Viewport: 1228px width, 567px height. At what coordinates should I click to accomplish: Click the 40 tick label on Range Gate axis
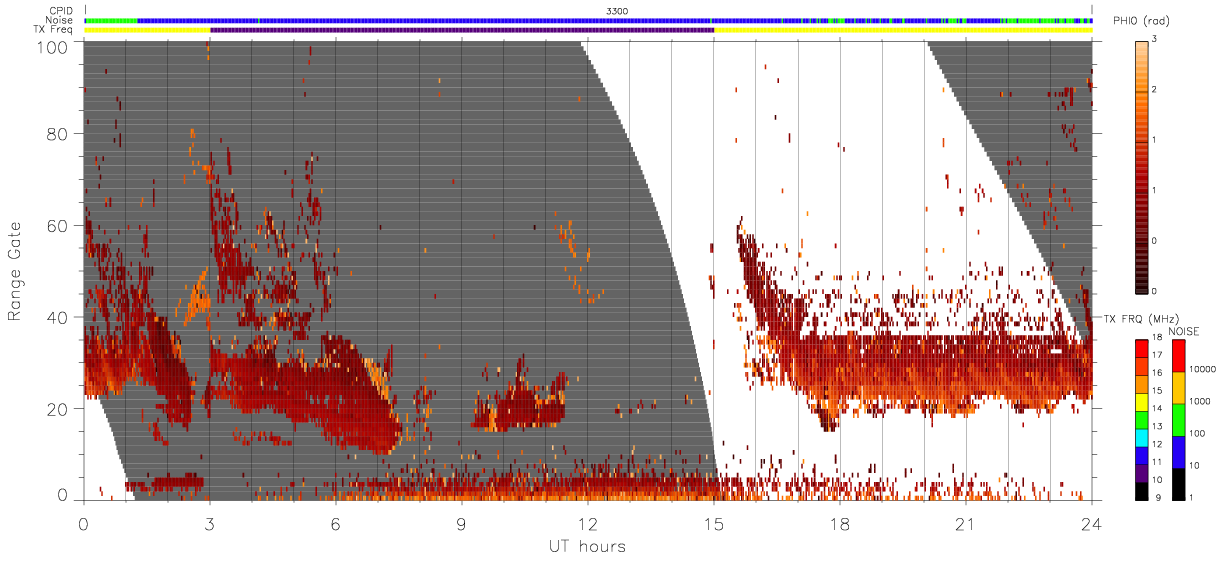[59, 317]
